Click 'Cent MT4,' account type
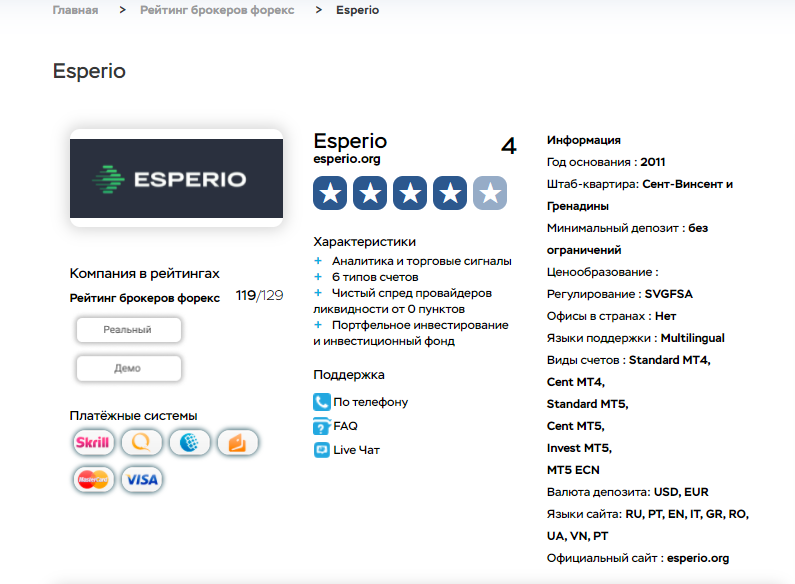The image size is (795, 584). tap(575, 382)
